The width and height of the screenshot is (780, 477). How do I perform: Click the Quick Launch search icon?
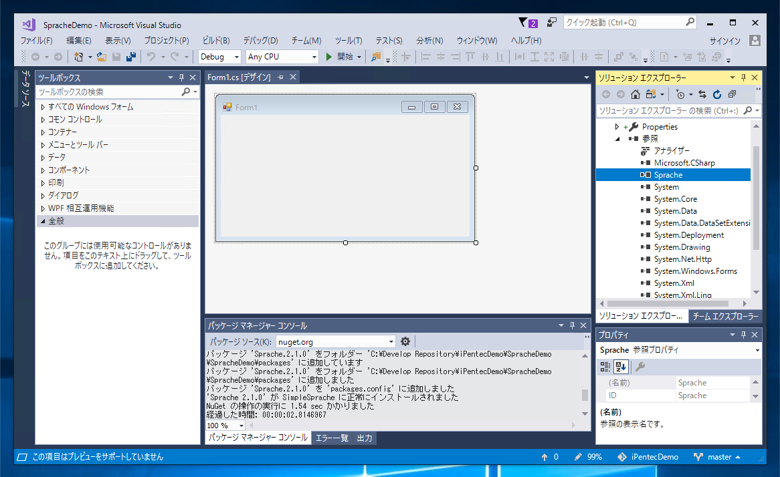click(690, 22)
